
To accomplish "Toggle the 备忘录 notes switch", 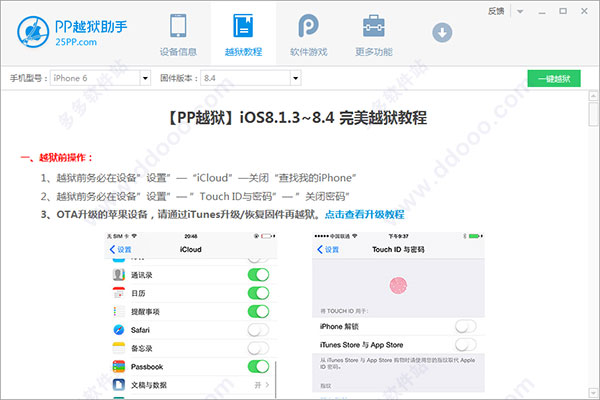I will pyautogui.click(x=258, y=348).
